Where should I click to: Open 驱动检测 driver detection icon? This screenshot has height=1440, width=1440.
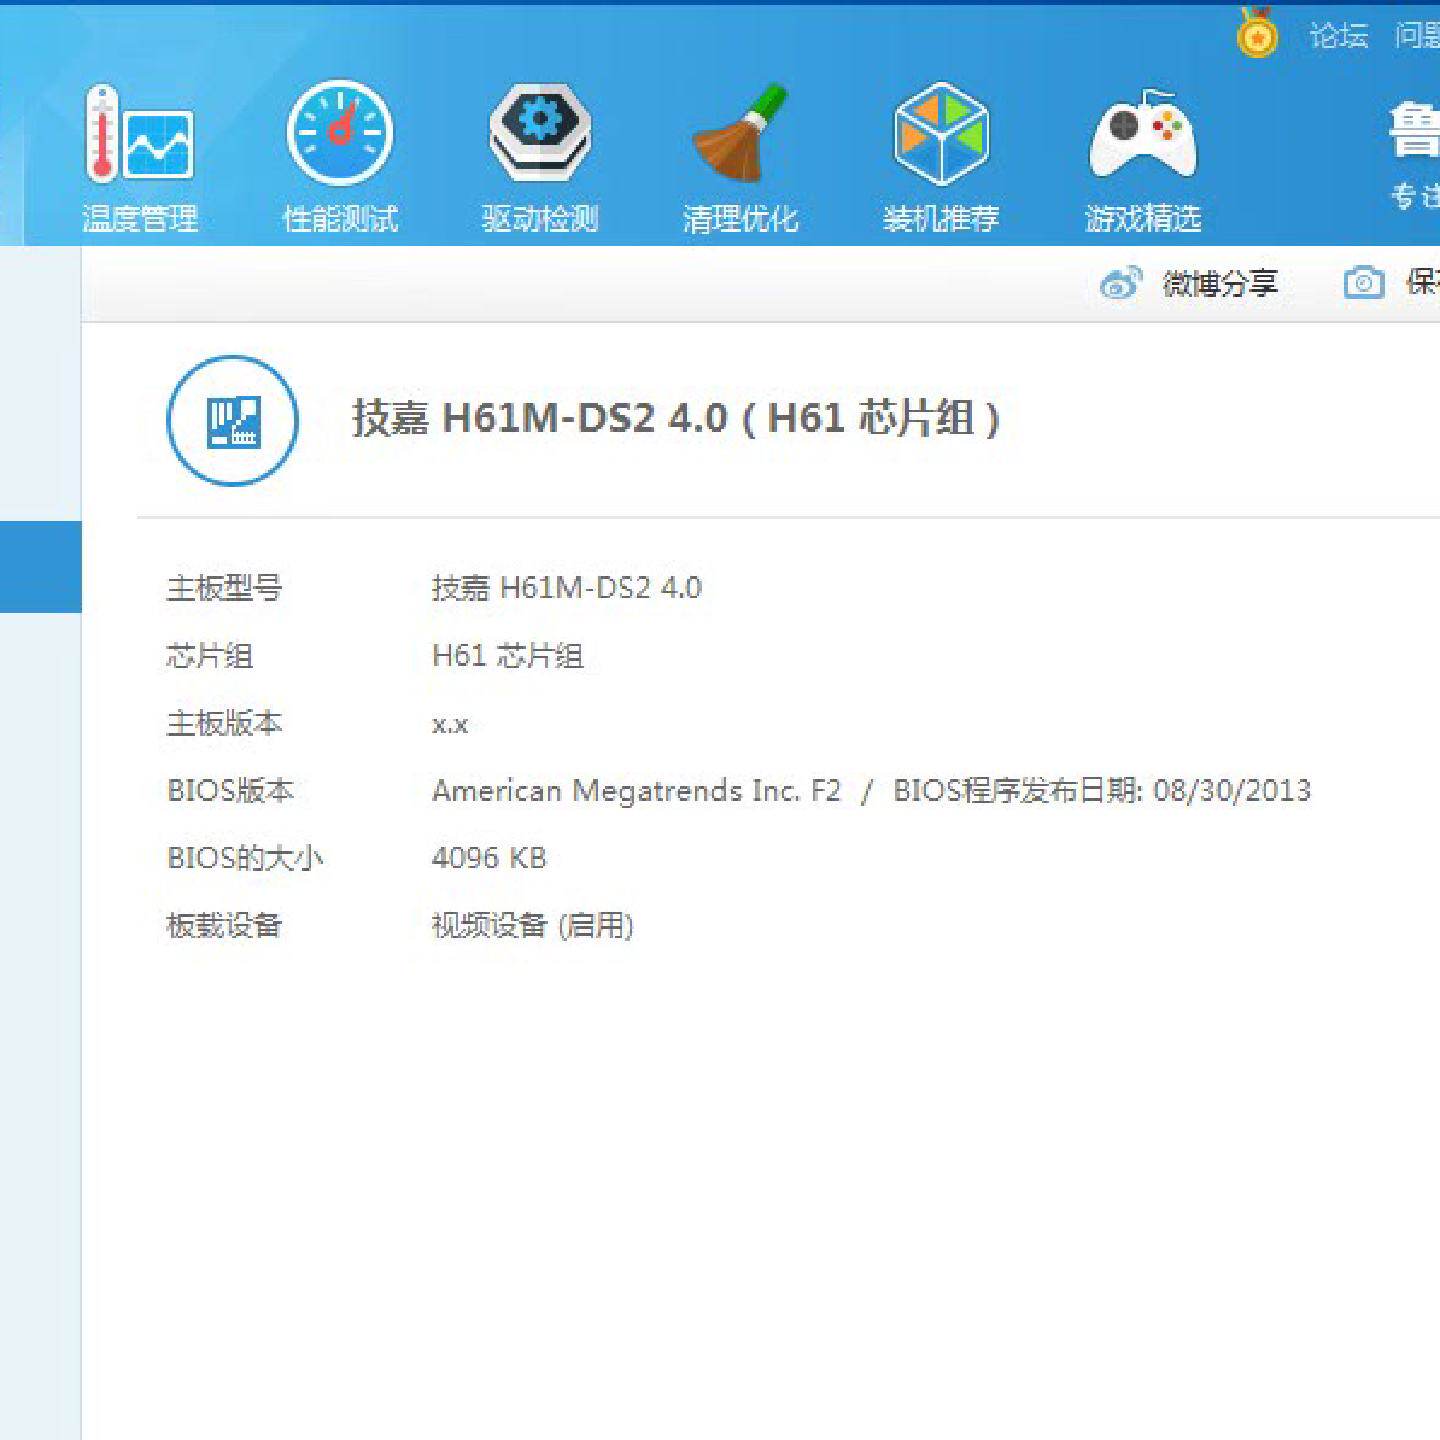point(540,133)
